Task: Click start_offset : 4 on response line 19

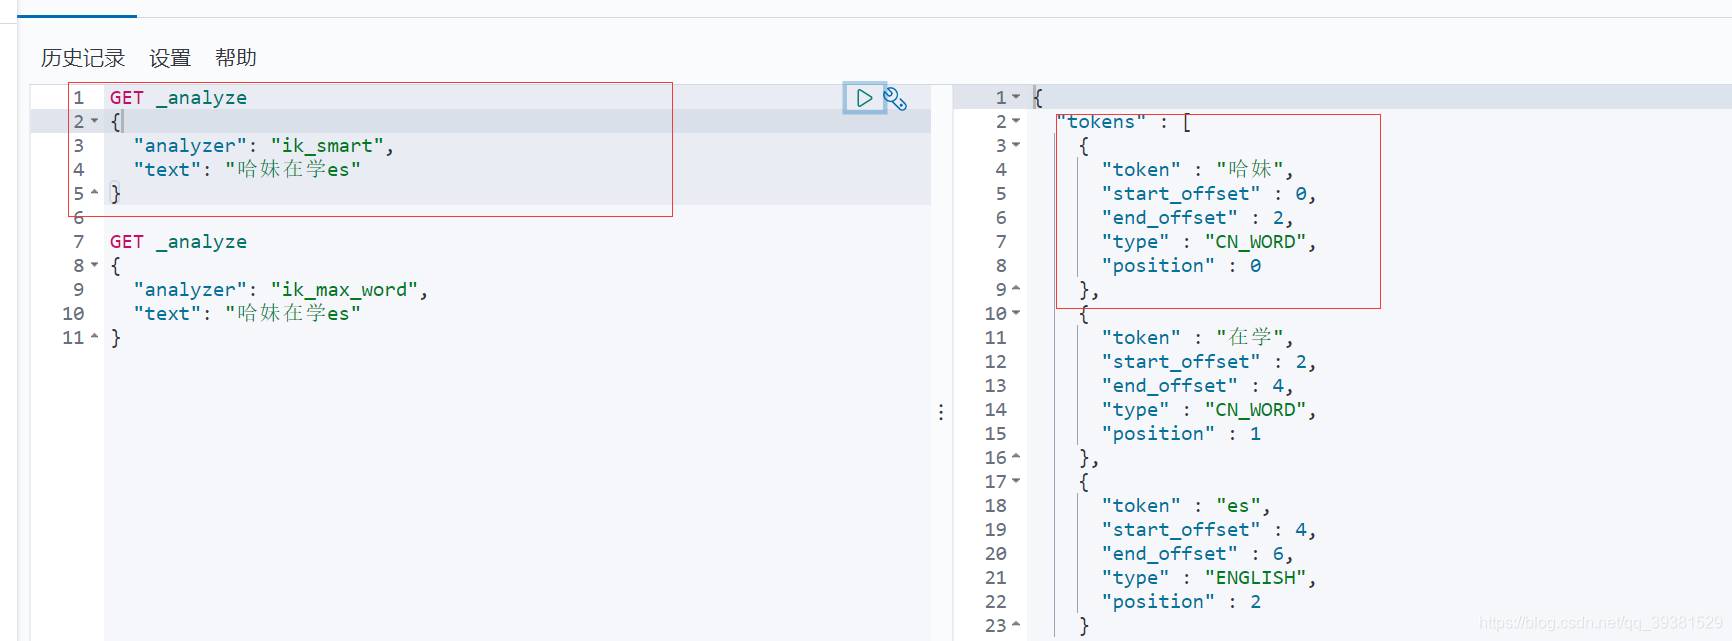Action: (1209, 530)
